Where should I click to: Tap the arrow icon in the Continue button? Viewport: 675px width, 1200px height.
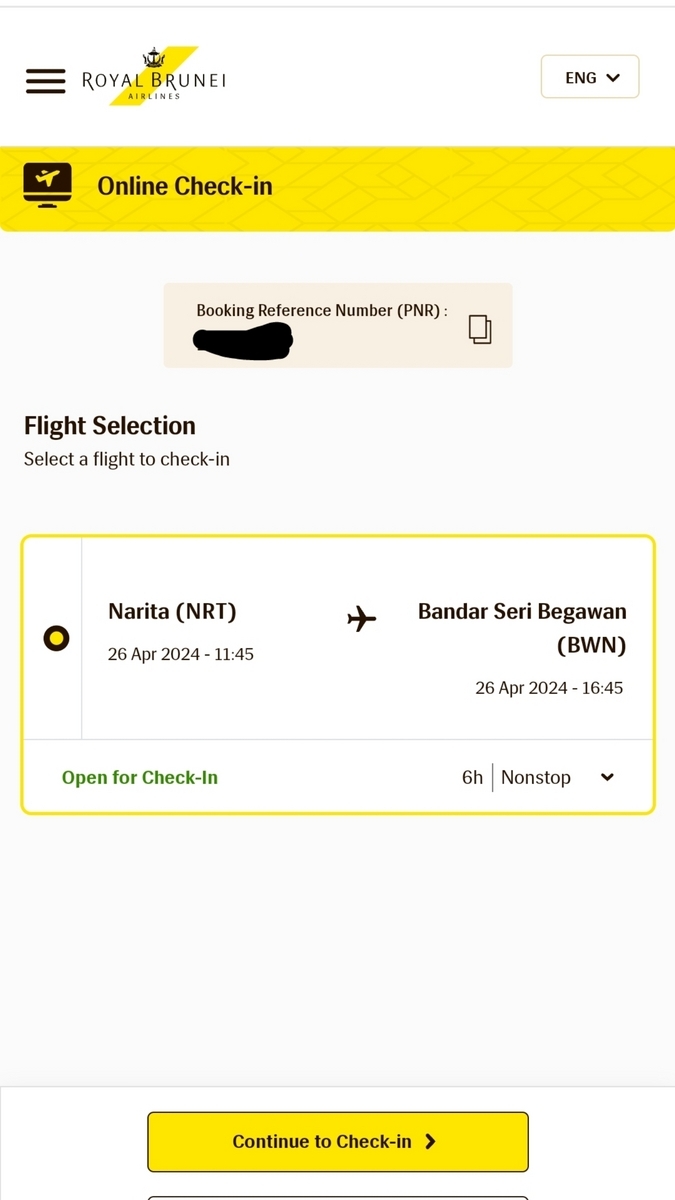click(x=431, y=1141)
